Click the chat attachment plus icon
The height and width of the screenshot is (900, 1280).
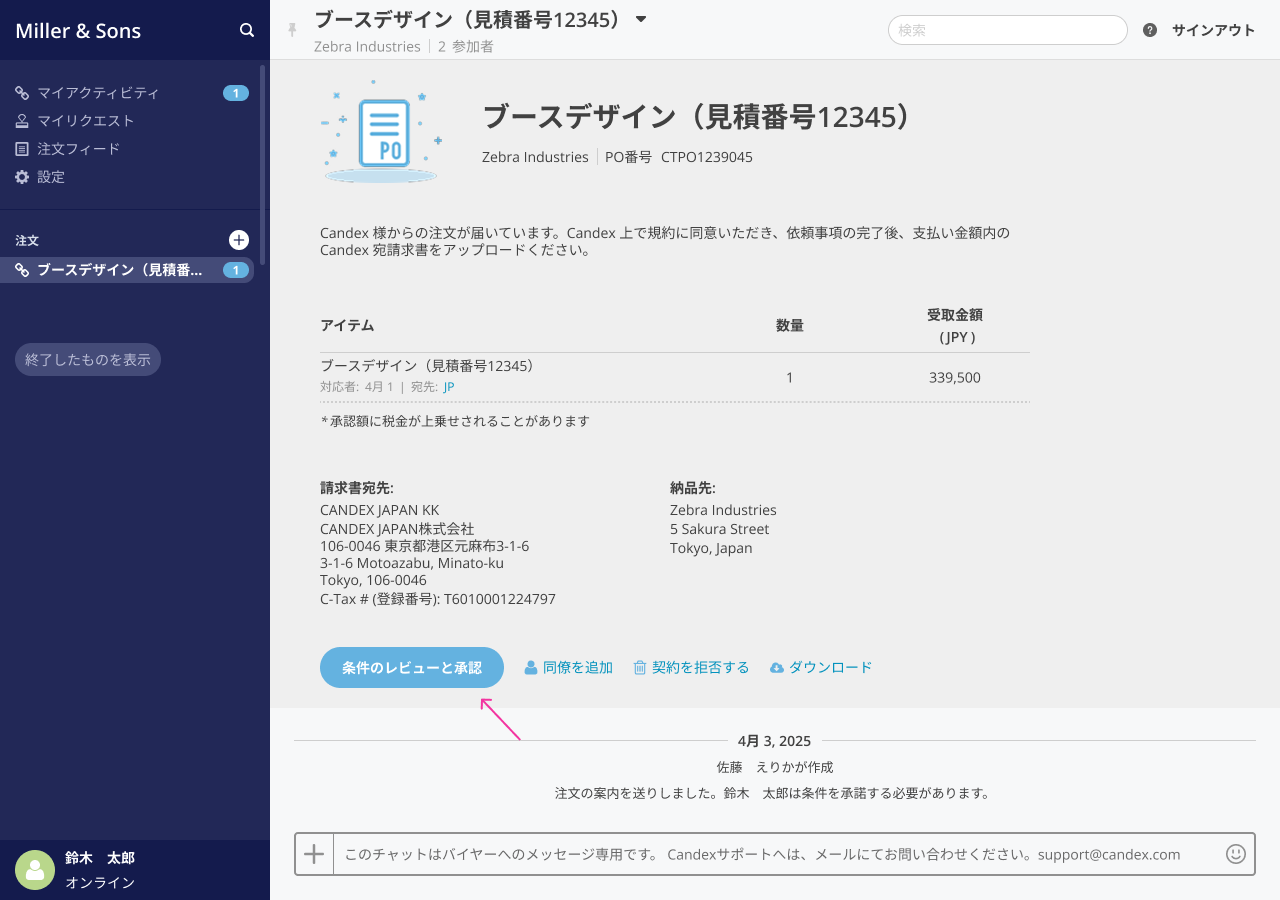point(314,854)
